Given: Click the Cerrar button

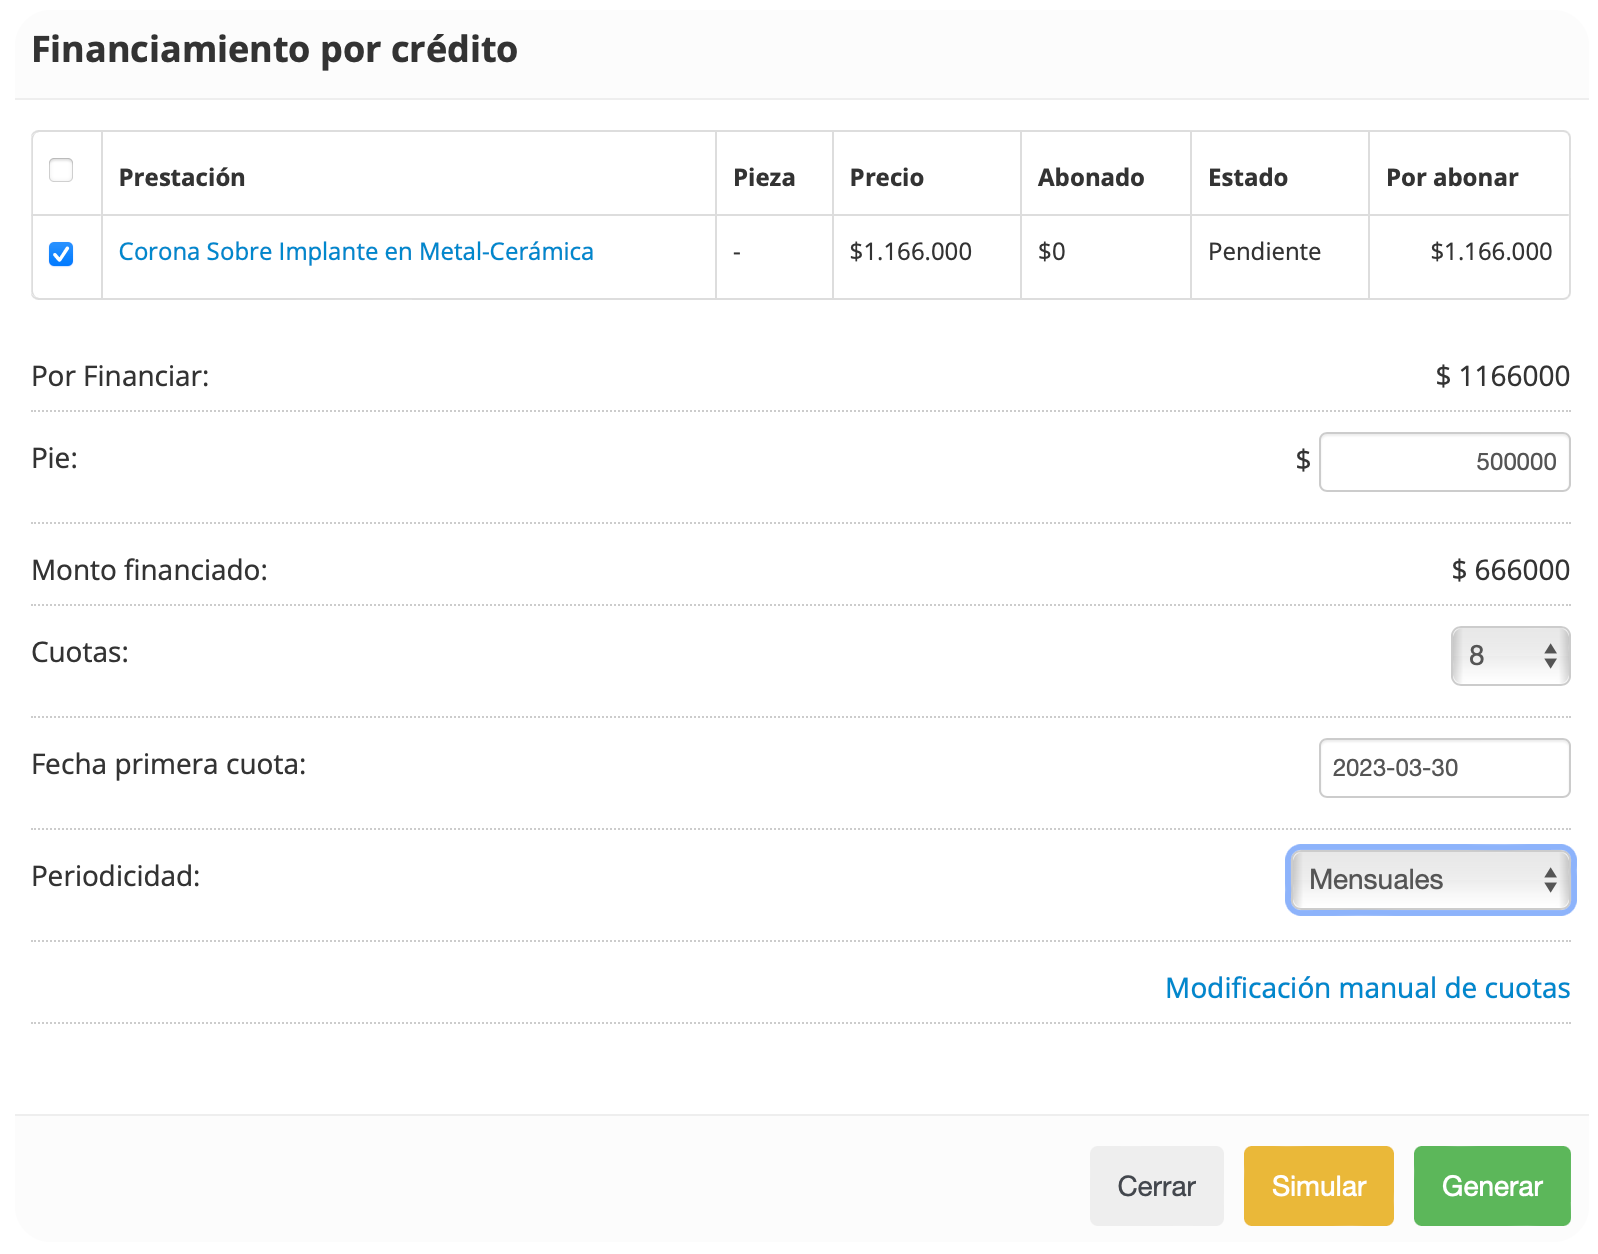Looking at the screenshot, I should 1157,1186.
